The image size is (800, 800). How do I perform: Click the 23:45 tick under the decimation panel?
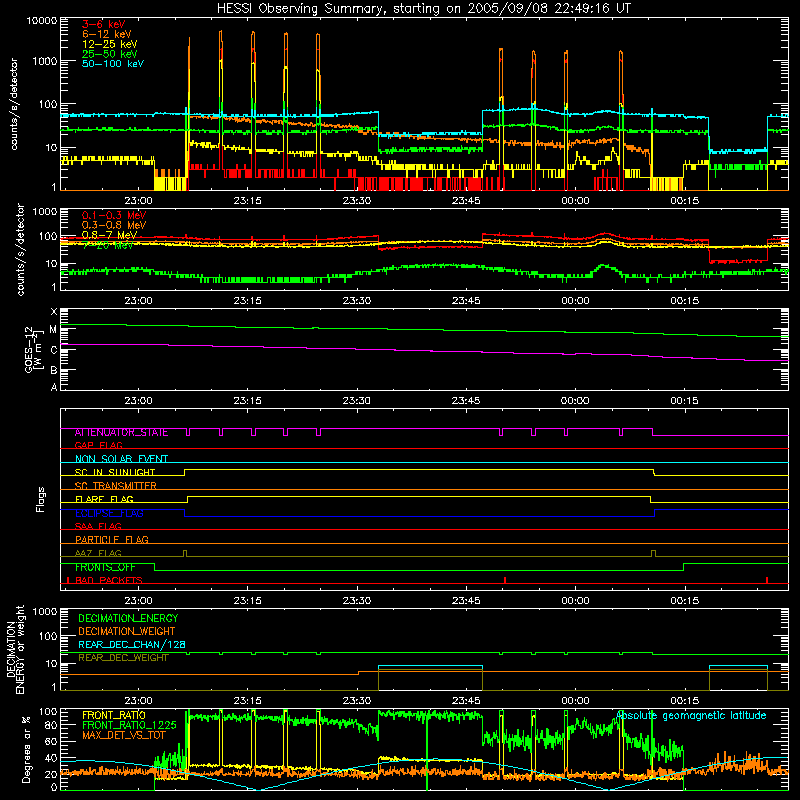coord(466,701)
